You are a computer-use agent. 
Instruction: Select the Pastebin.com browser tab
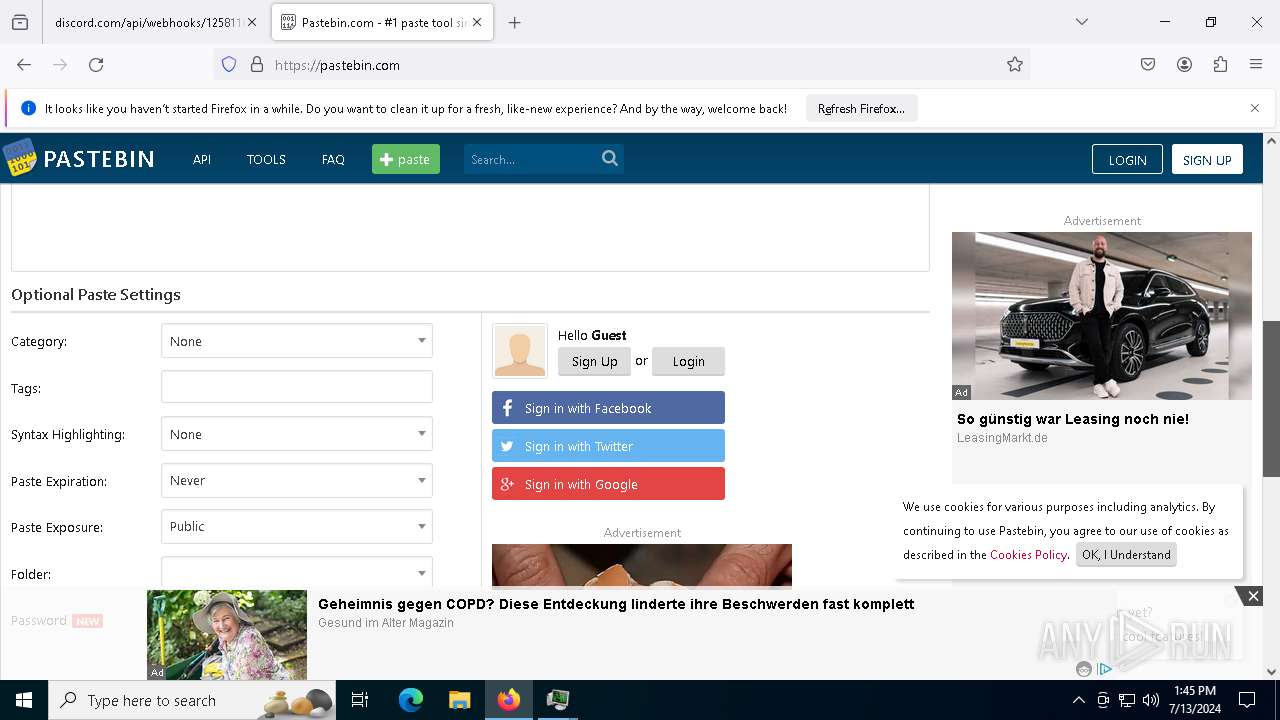[381, 22]
